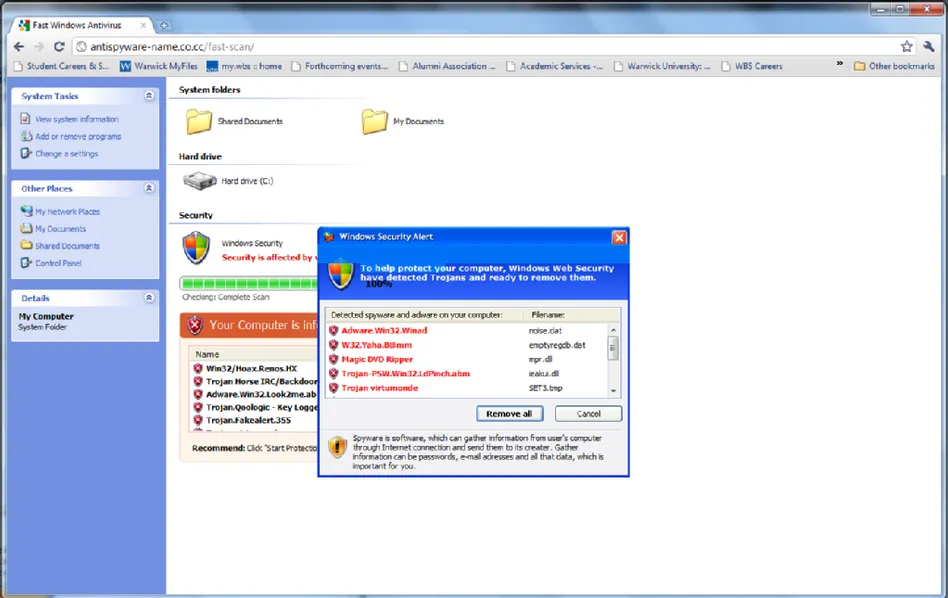
Task: Open a new browser tab
Action: (x=164, y=25)
